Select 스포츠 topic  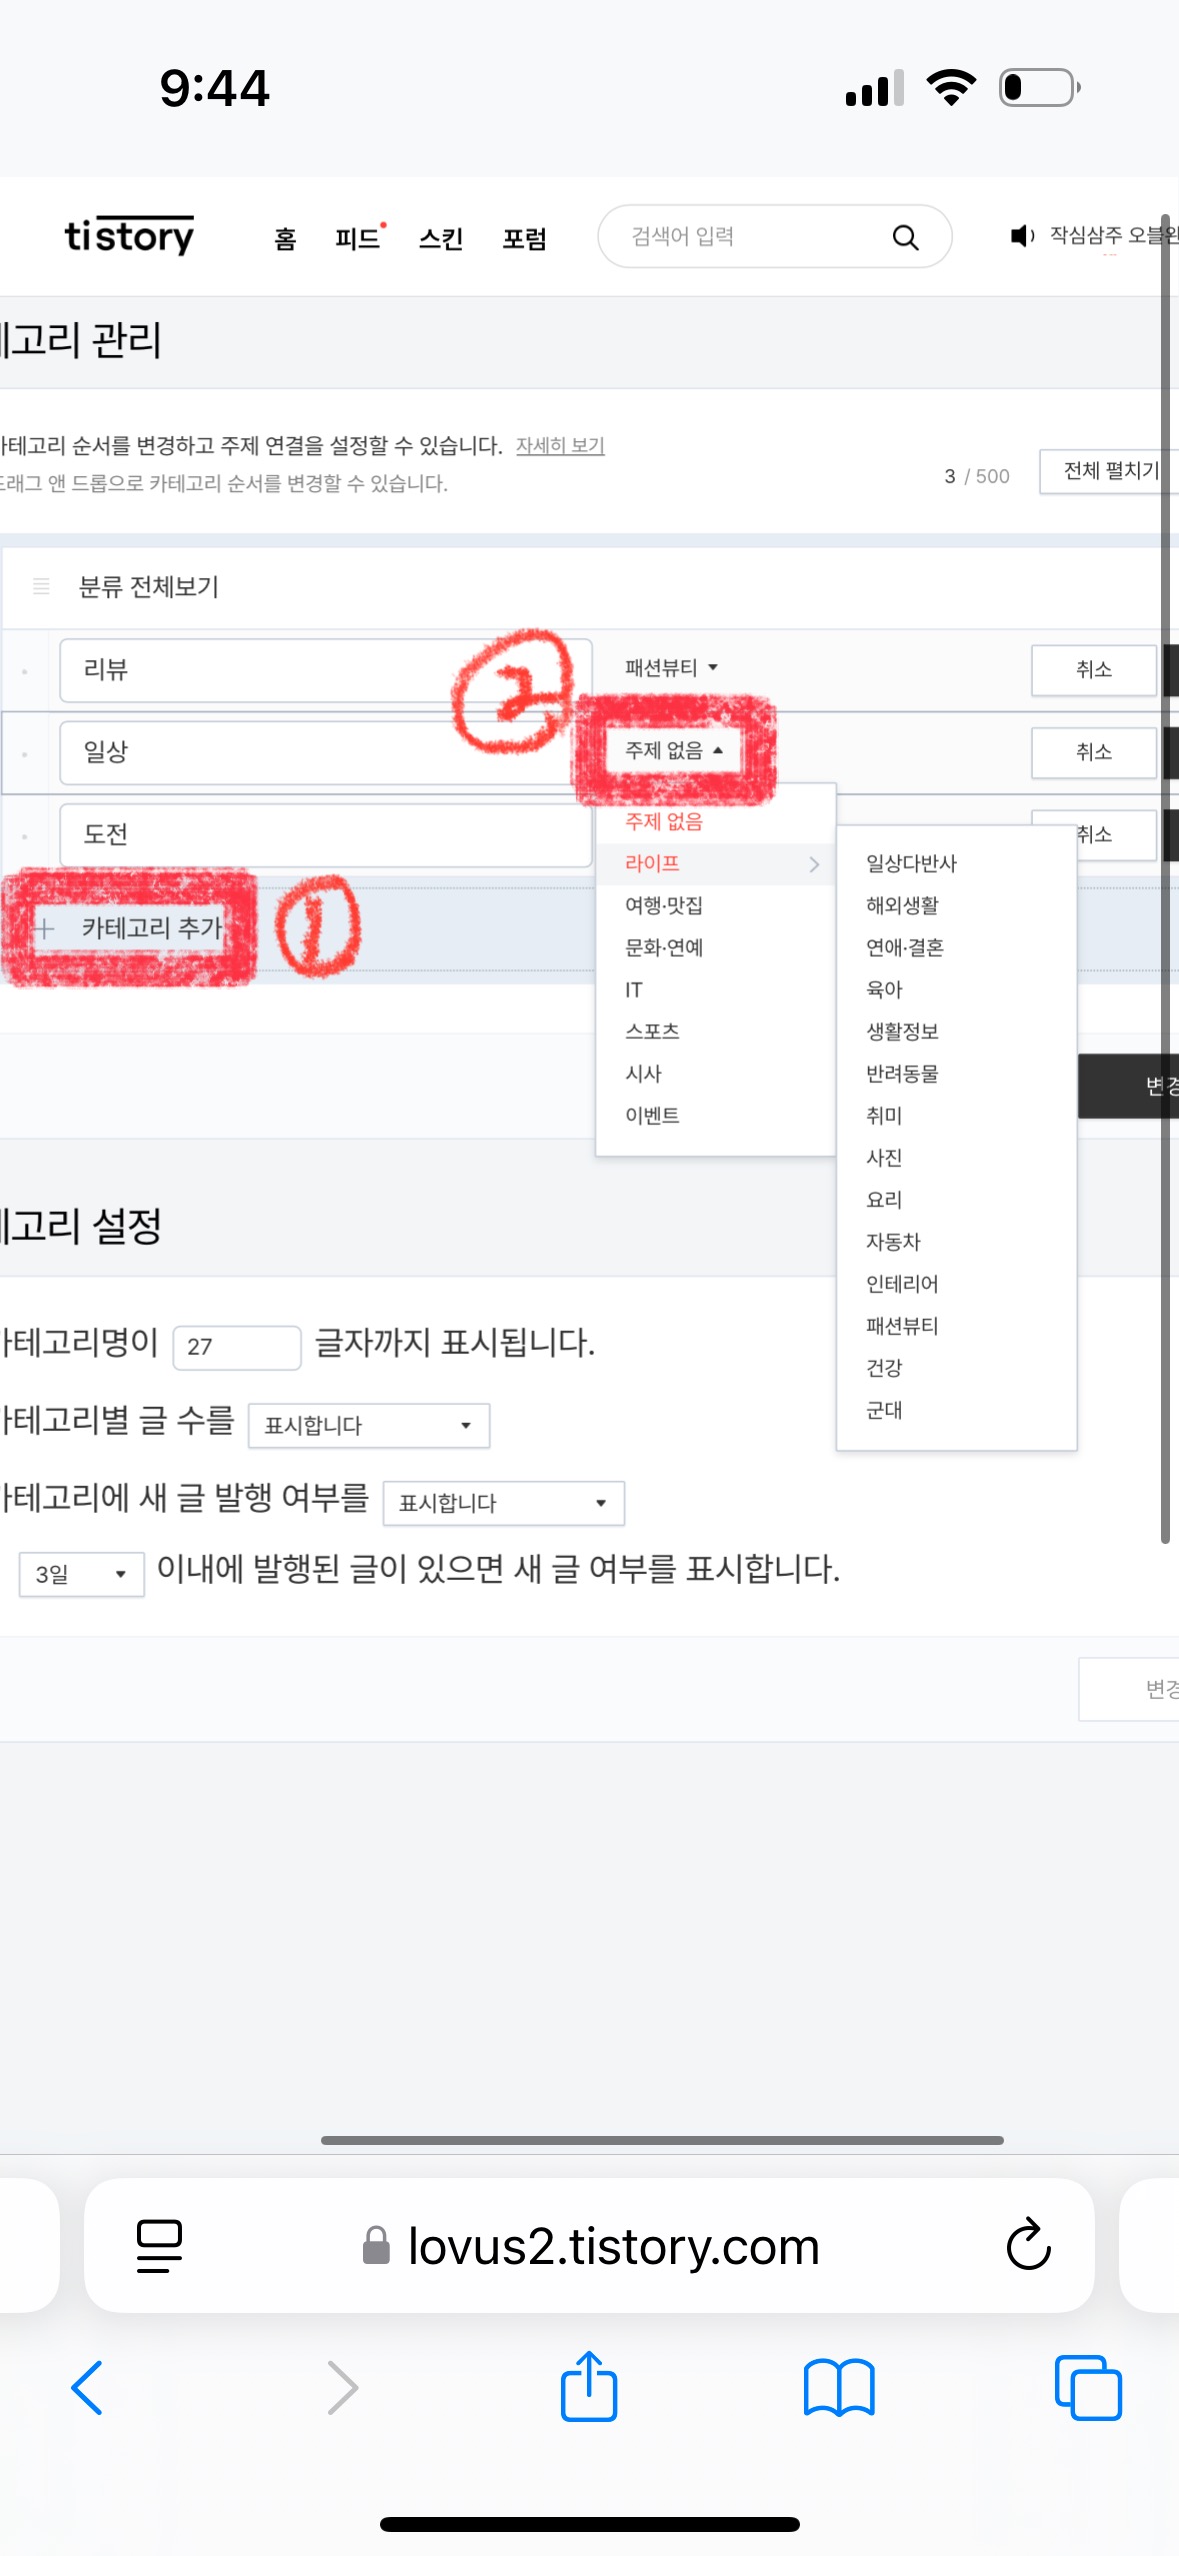(652, 1032)
